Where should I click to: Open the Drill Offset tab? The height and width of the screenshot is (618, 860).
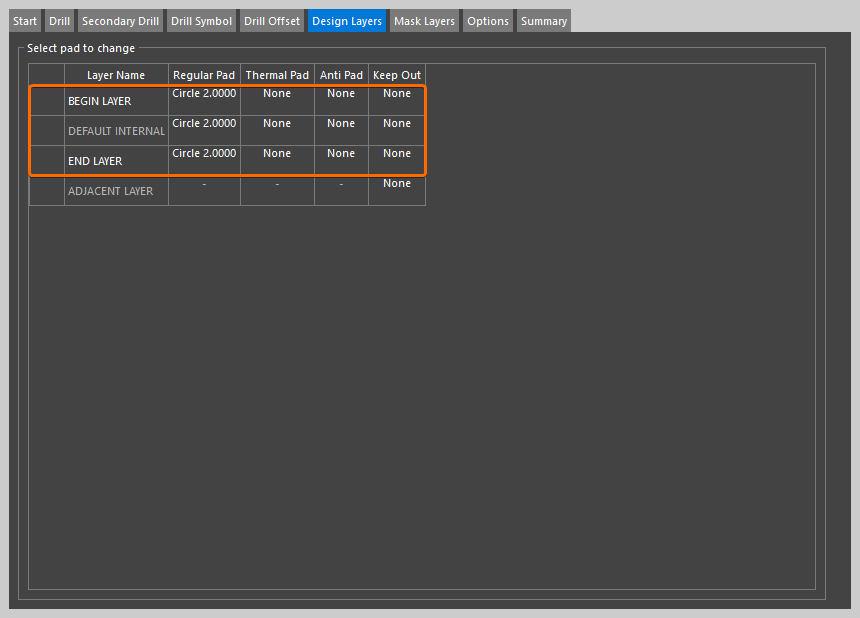[272, 21]
